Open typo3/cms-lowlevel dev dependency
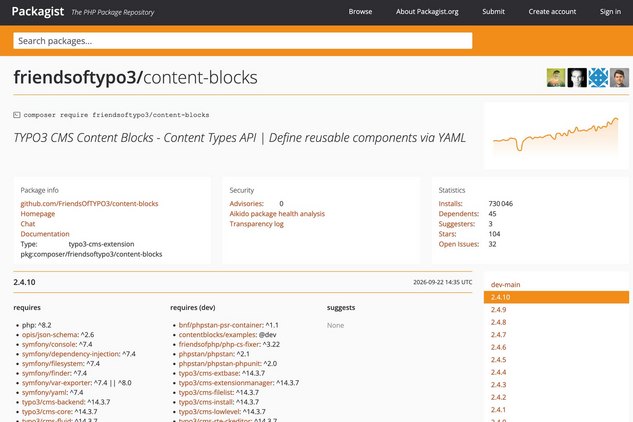This screenshot has height=422, width=633. point(210,412)
